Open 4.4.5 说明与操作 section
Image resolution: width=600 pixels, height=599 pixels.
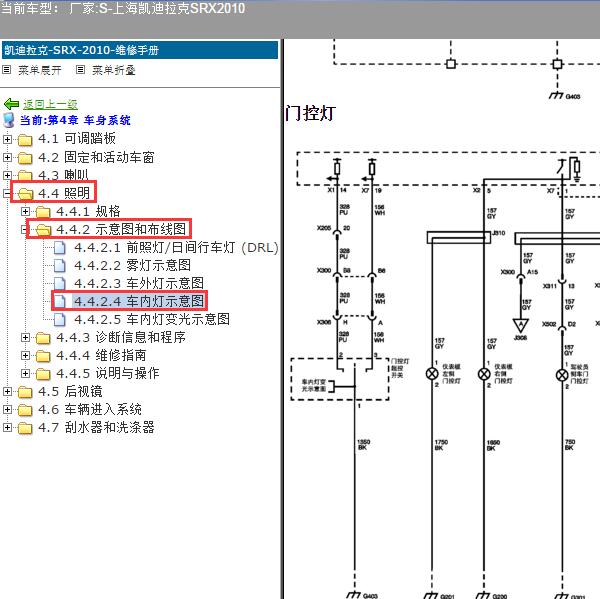click(108, 373)
